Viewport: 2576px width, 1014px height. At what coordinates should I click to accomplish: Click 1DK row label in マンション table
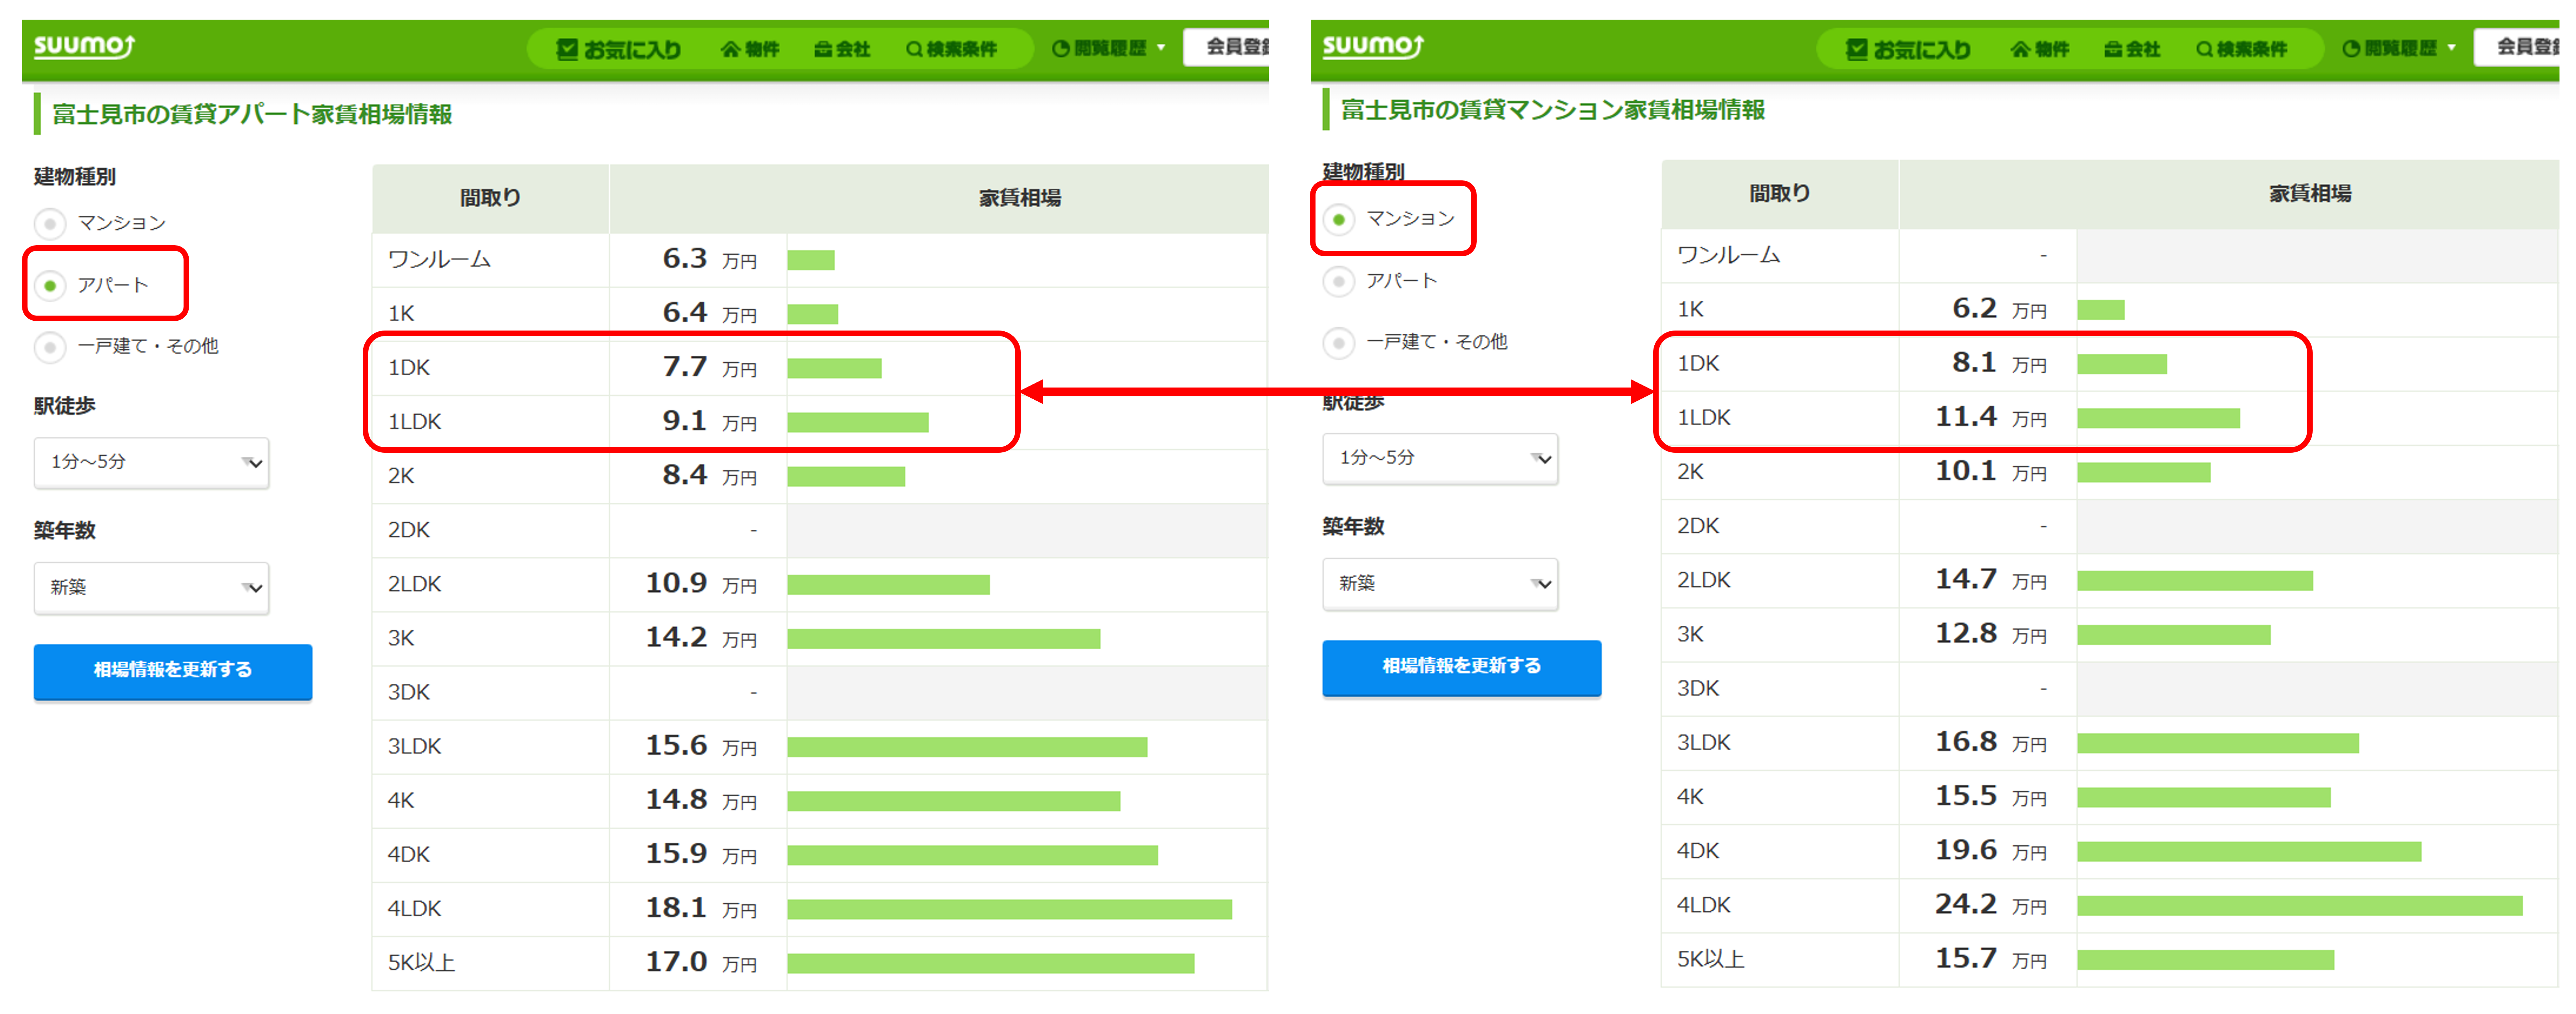click(1698, 364)
